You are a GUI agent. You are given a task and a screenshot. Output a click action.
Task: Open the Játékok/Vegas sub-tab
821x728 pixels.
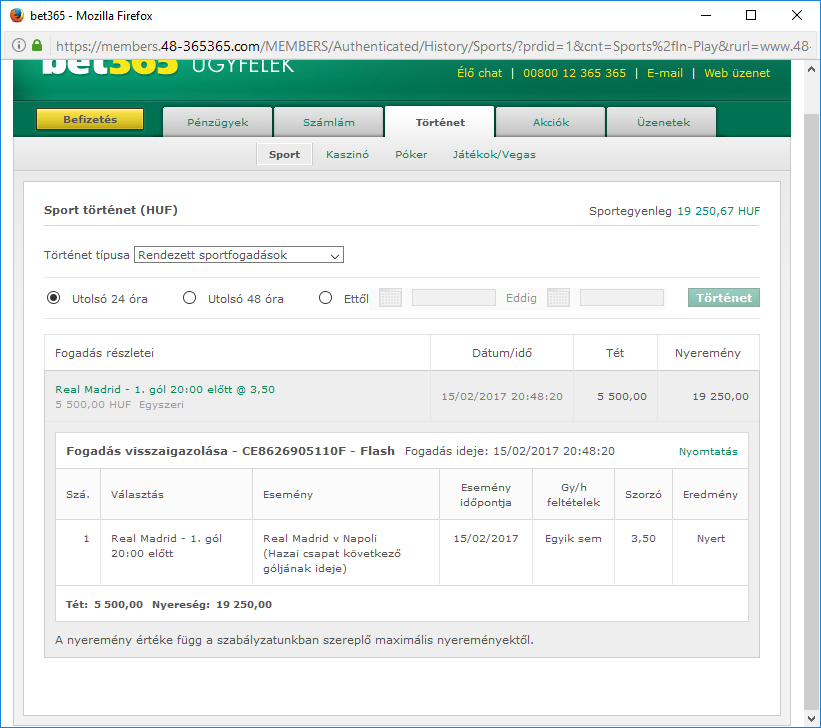[x=494, y=155]
